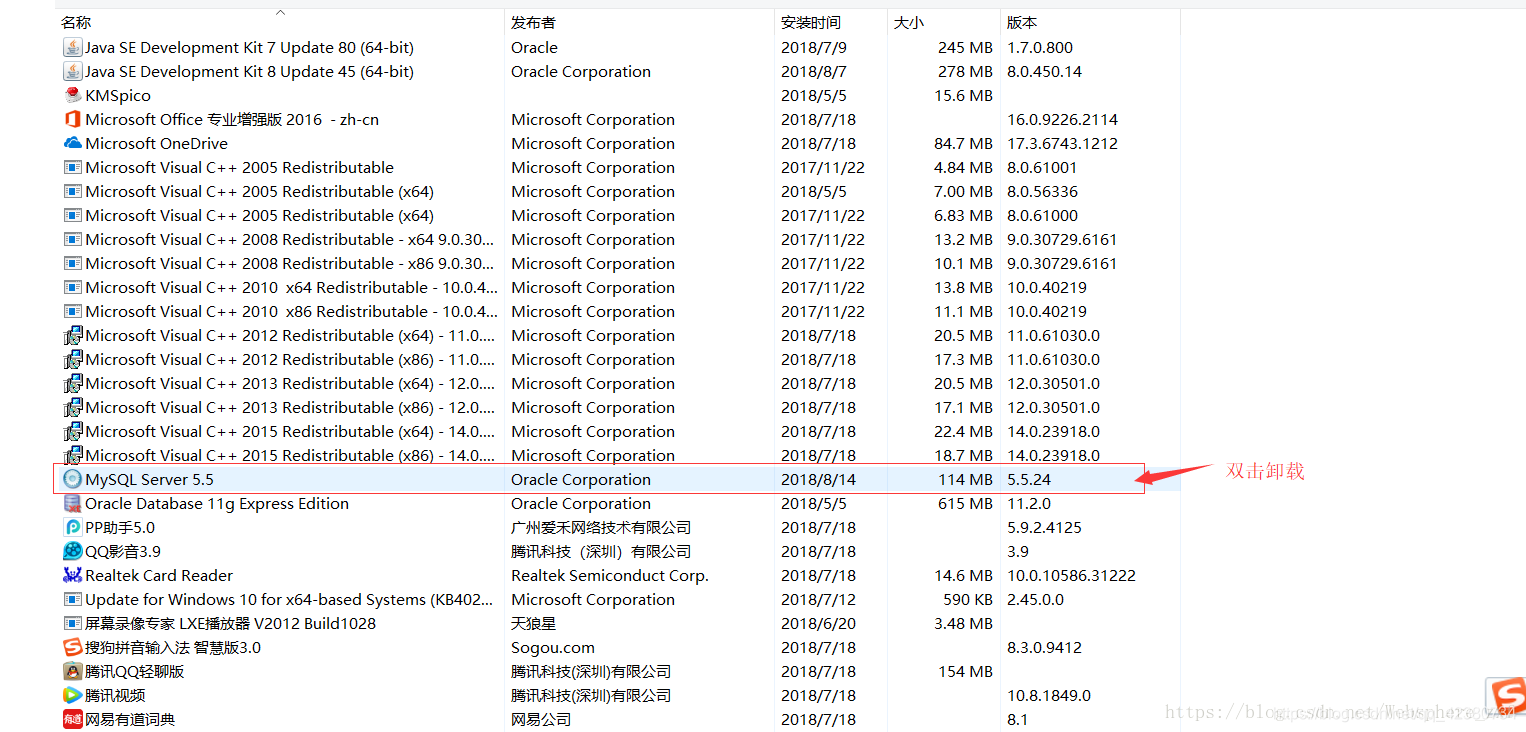Click the Java SE Development Kit 7 coffee icon
This screenshot has width=1526, height=732.
coord(73,47)
